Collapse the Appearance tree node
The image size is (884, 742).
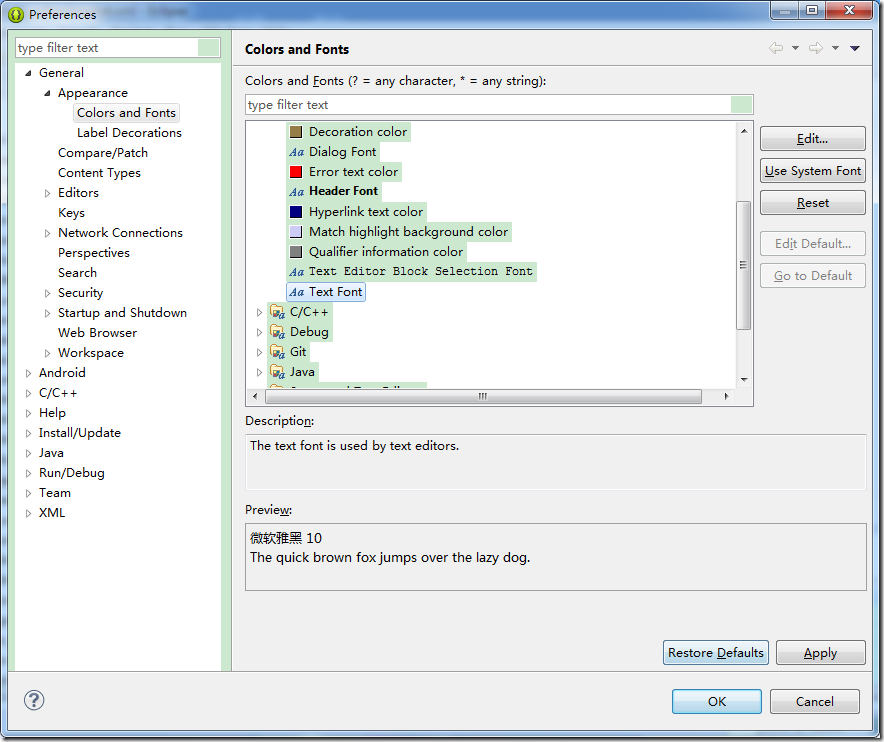(47, 93)
